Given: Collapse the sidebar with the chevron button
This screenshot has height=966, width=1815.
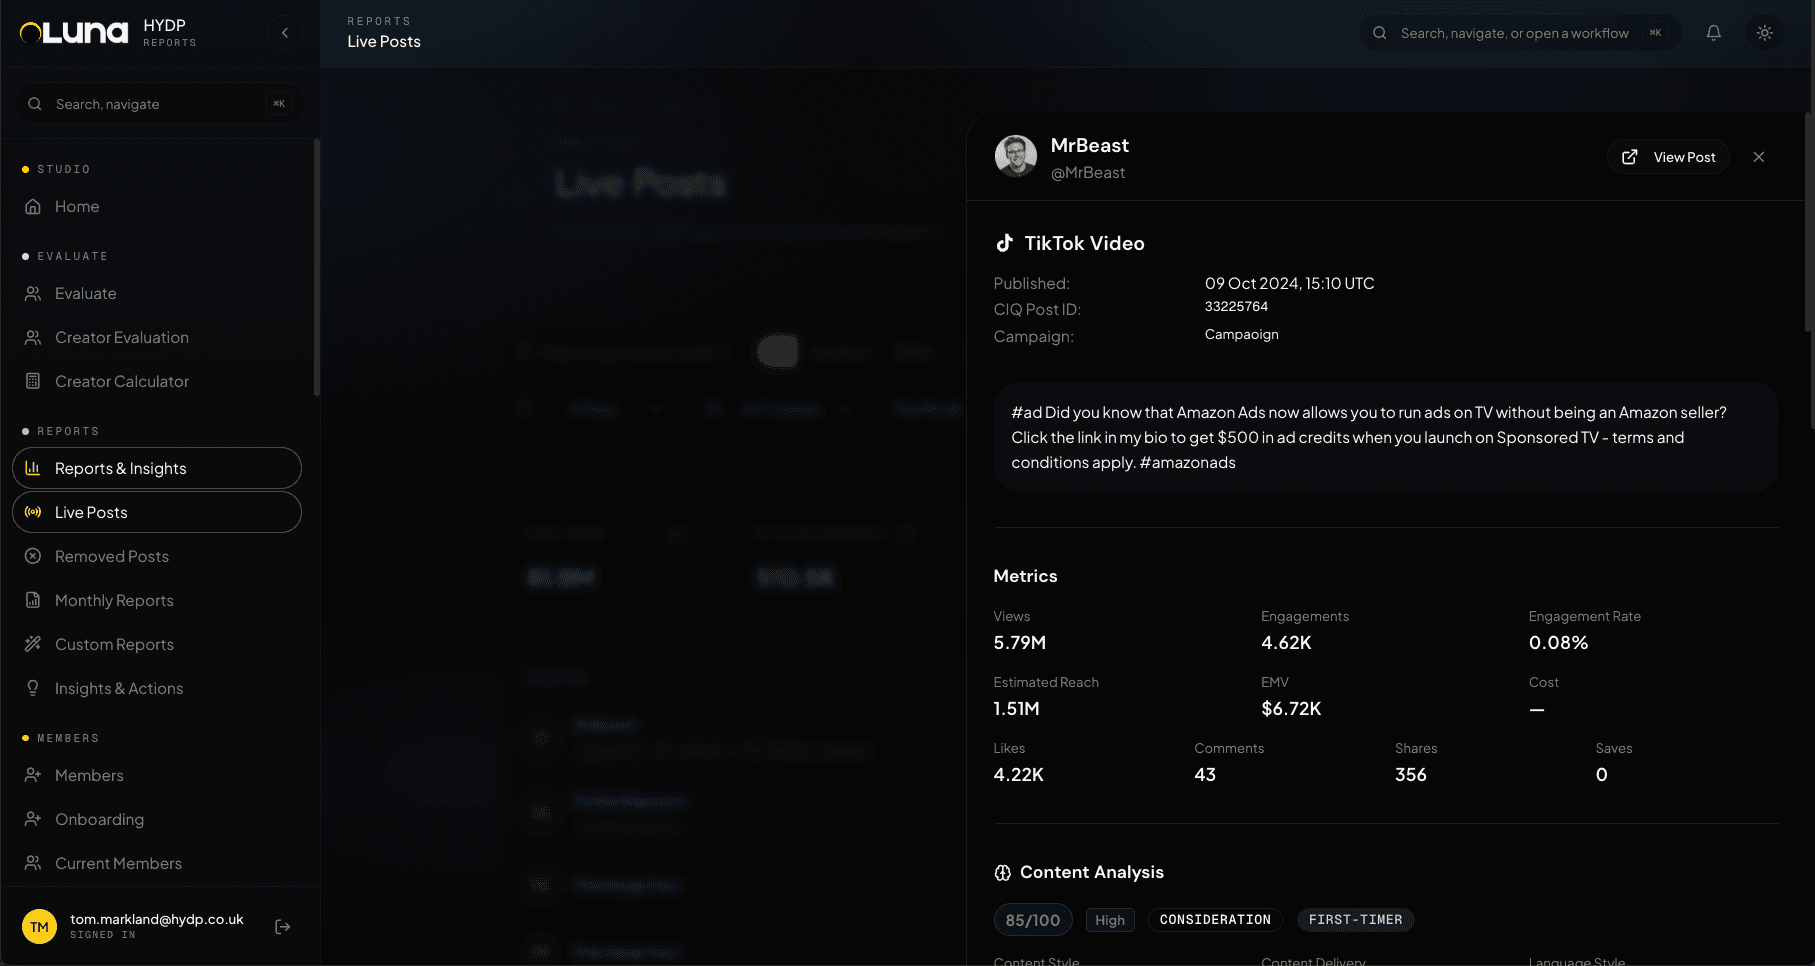Looking at the screenshot, I should pos(285,33).
